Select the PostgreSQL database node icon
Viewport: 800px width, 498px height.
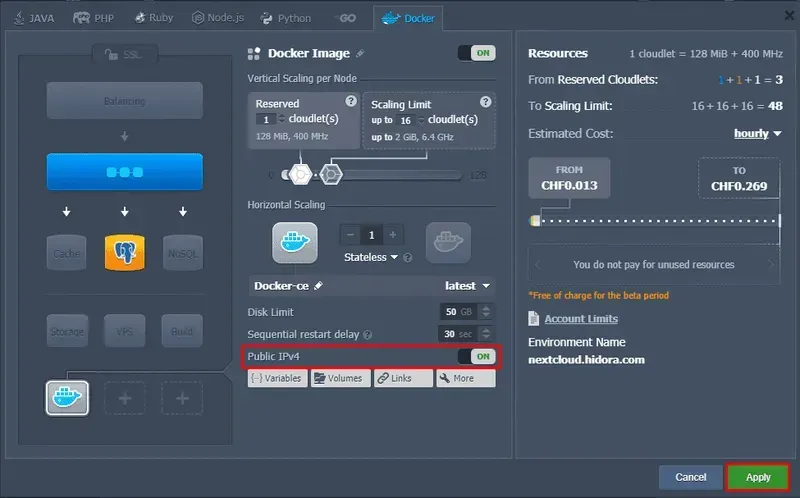tap(125, 253)
